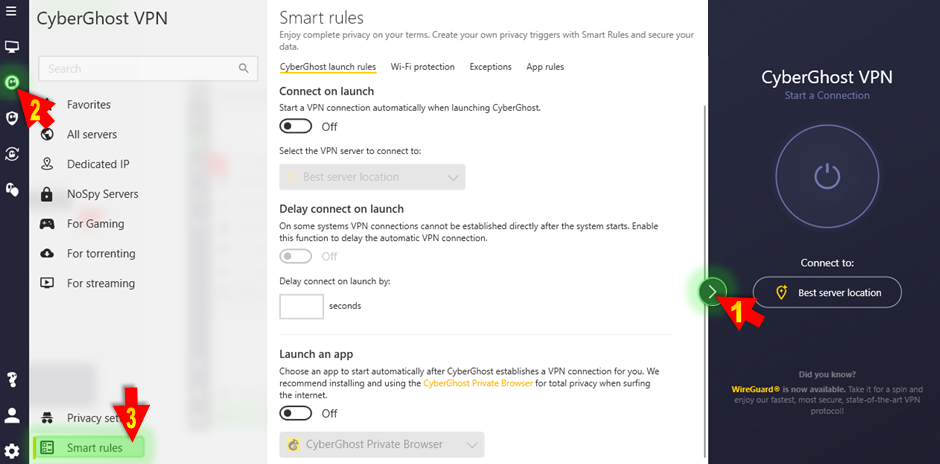Screen dimensions: 940x464
Task: Click the Dedicated IP pin icon
Action: pyautogui.click(x=47, y=164)
